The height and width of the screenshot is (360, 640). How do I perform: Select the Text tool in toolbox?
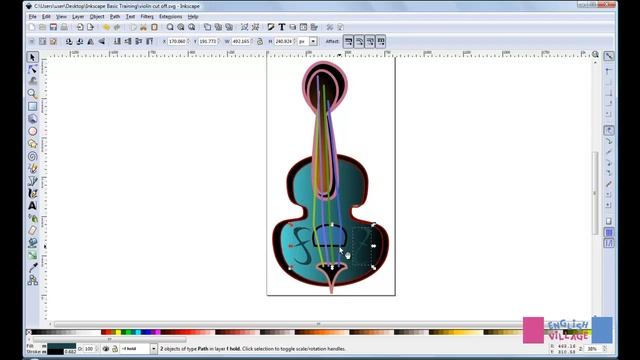click(x=33, y=206)
